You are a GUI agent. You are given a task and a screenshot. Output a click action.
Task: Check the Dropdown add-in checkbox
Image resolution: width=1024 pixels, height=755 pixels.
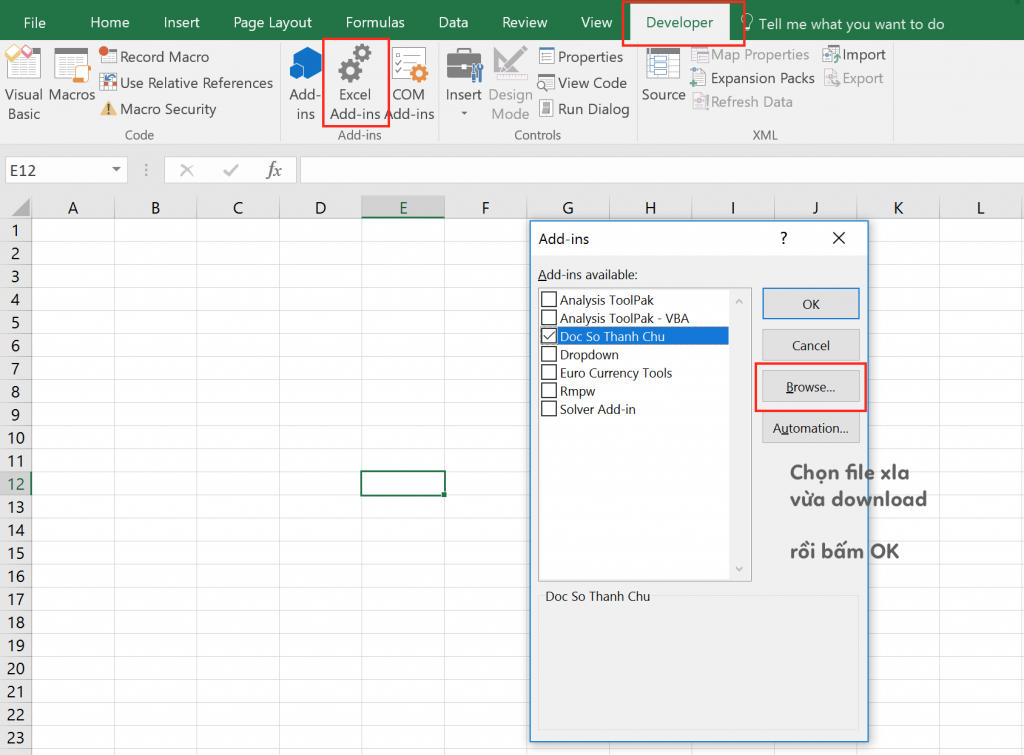[549, 355]
